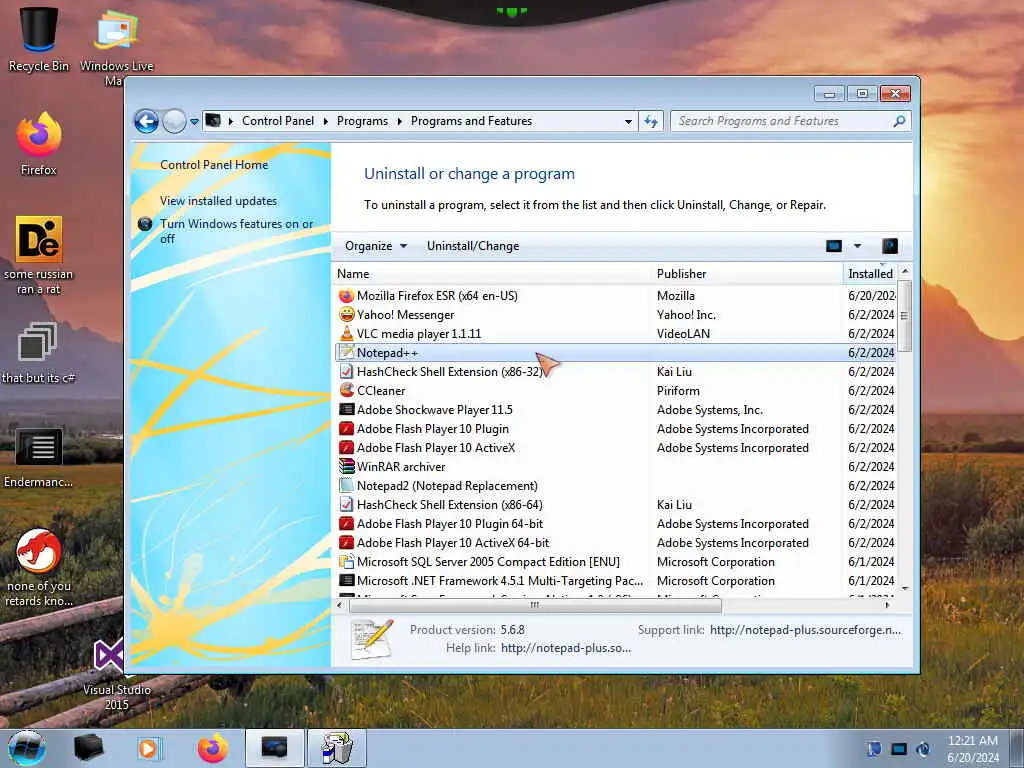The width and height of the screenshot is (1024, 768).
Task: Expand arrow after Programs breadcrumb
Action: point(400,121)
